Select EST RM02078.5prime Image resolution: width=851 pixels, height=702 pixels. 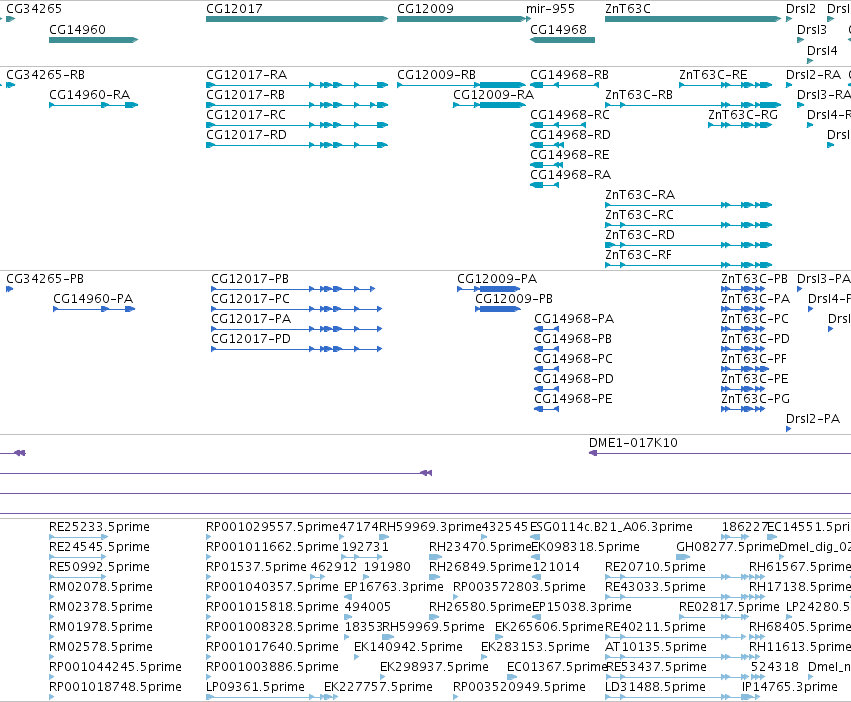[x=52, y=597]
